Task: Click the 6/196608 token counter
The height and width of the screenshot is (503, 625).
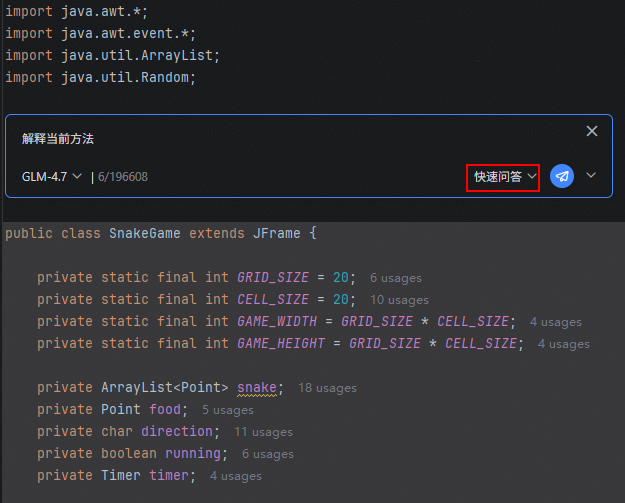Action: click(x=123, y=177)
